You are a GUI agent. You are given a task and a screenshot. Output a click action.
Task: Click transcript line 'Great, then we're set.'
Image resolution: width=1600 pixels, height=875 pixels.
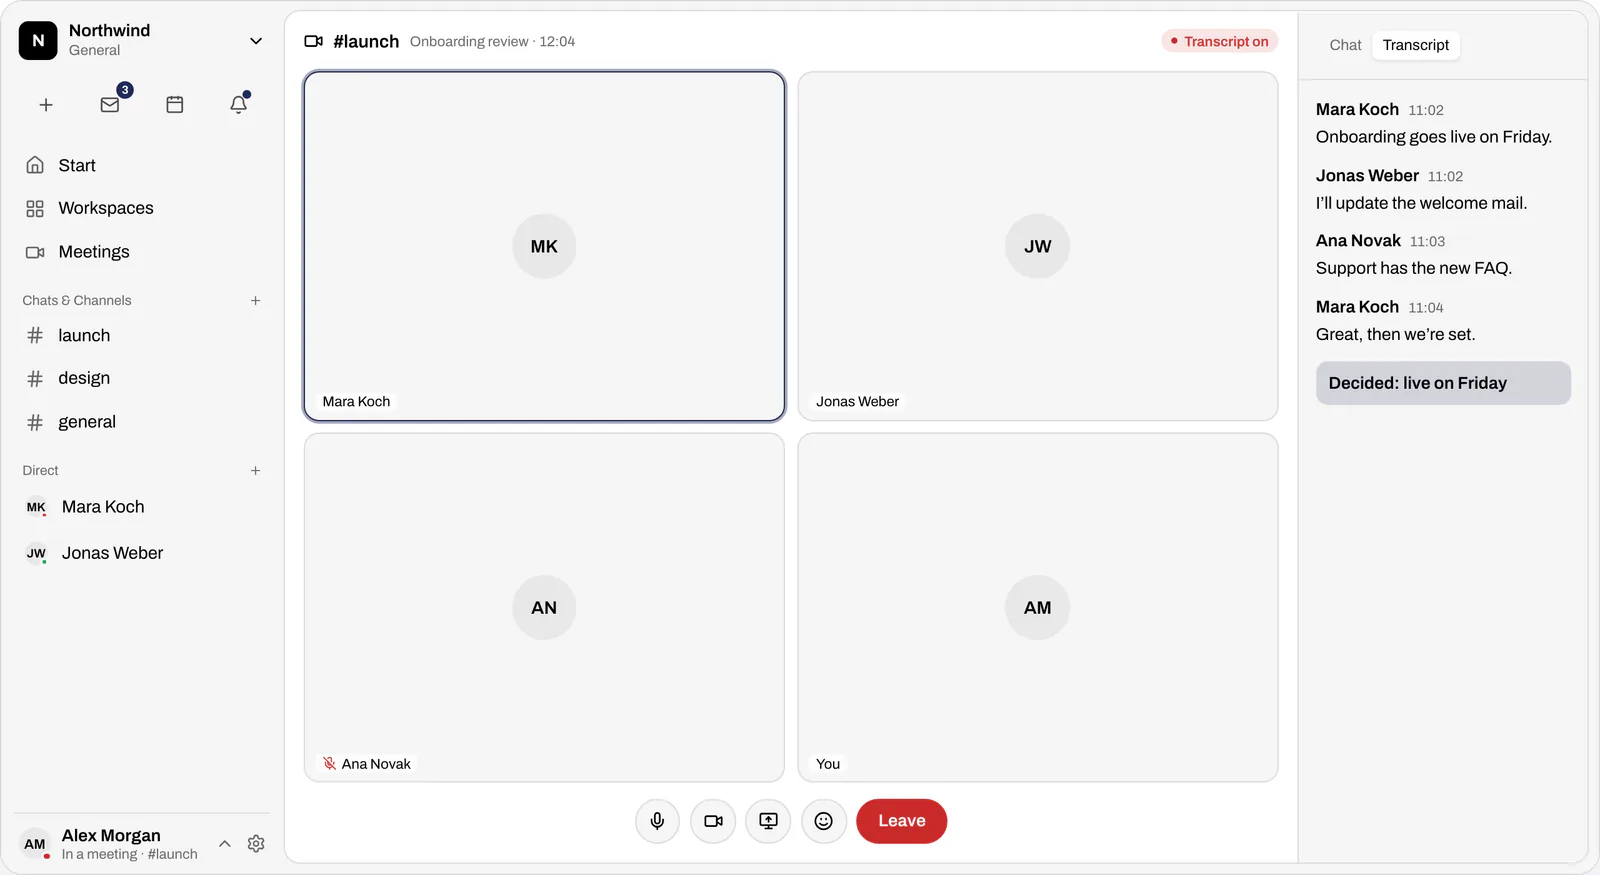pyautogui.click(x=1395, y=334)
